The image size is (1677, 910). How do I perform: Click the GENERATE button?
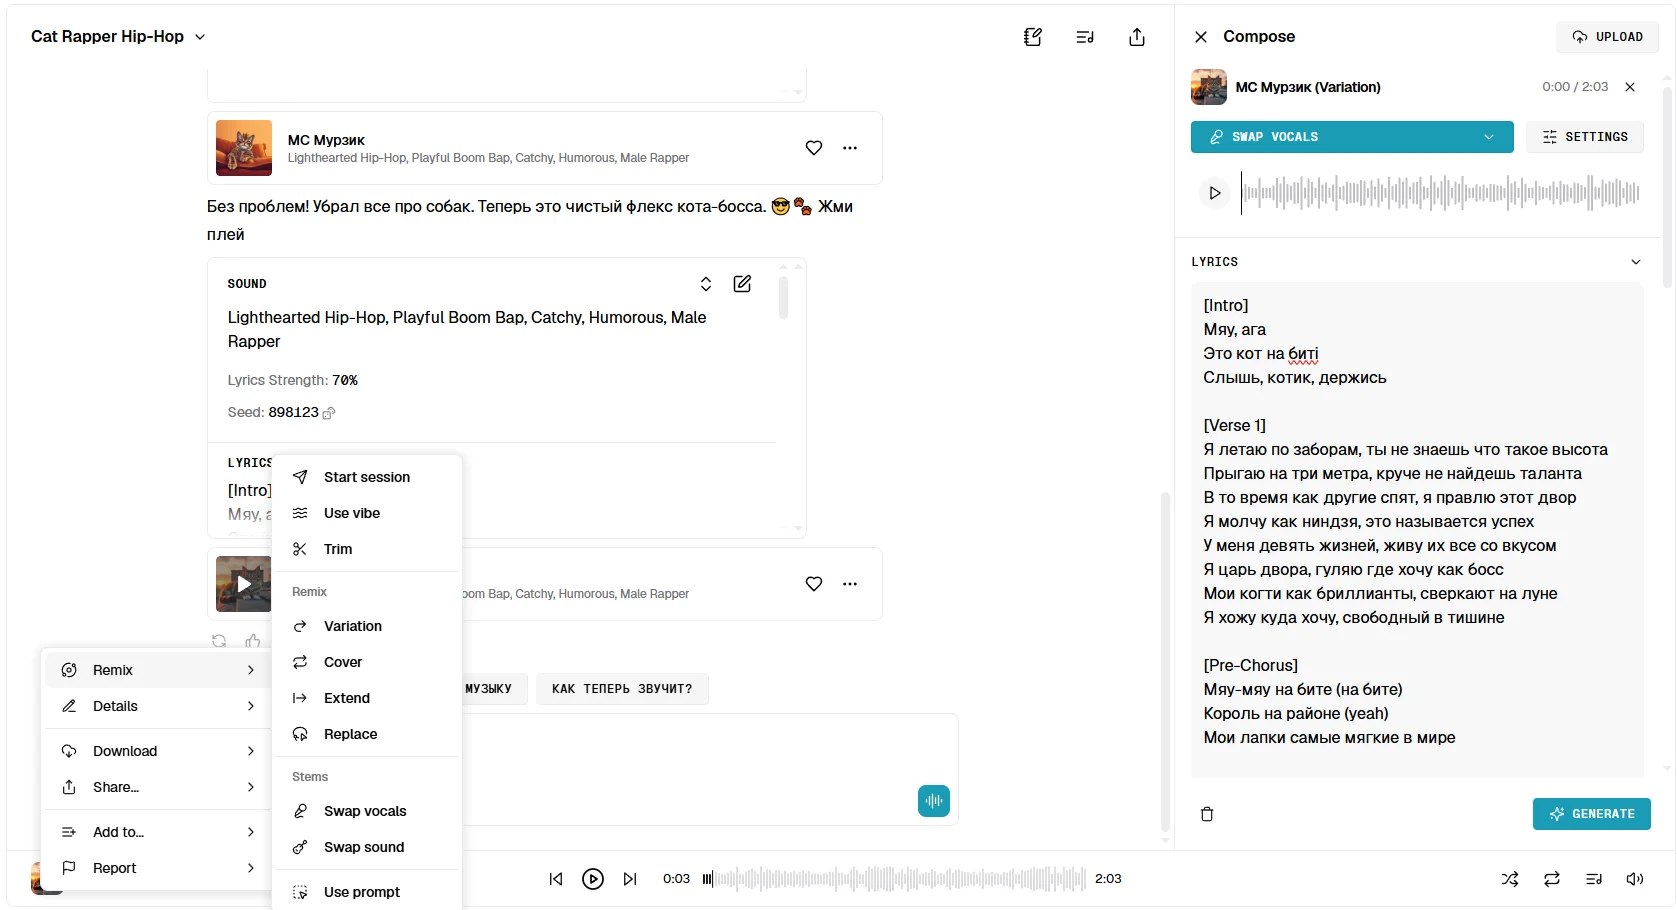tap(1592, 814)
